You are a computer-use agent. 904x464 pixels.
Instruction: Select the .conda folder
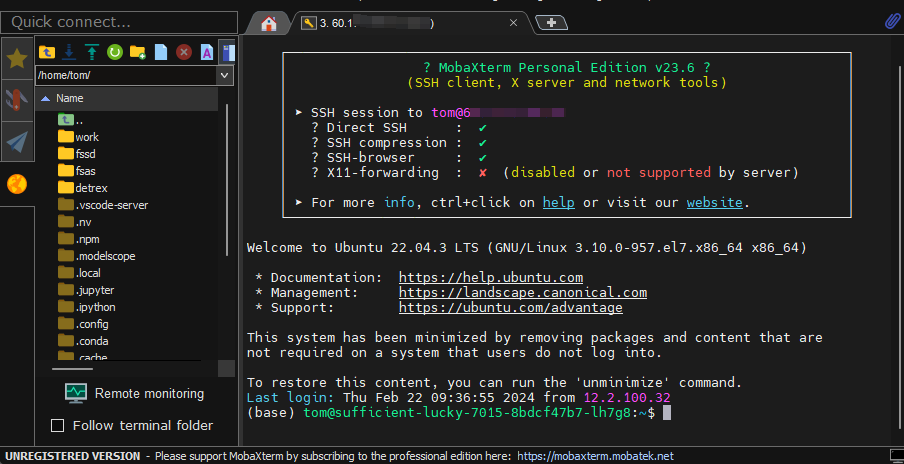pos(83,341)
